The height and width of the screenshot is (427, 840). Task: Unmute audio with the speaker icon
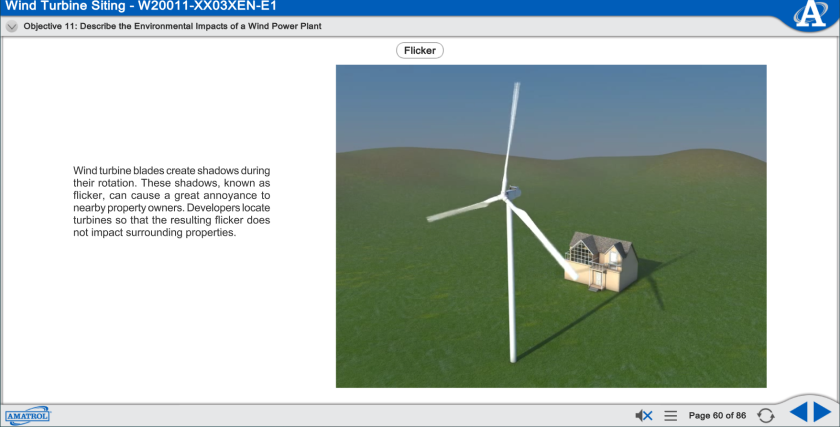pyautogui.click(x=643, y=415)
